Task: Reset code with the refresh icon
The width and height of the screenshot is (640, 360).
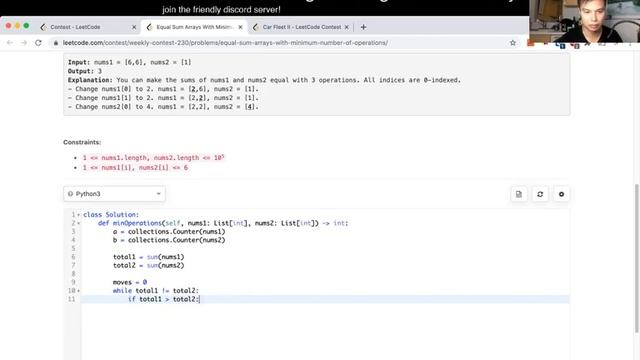Action: [540, 194]
